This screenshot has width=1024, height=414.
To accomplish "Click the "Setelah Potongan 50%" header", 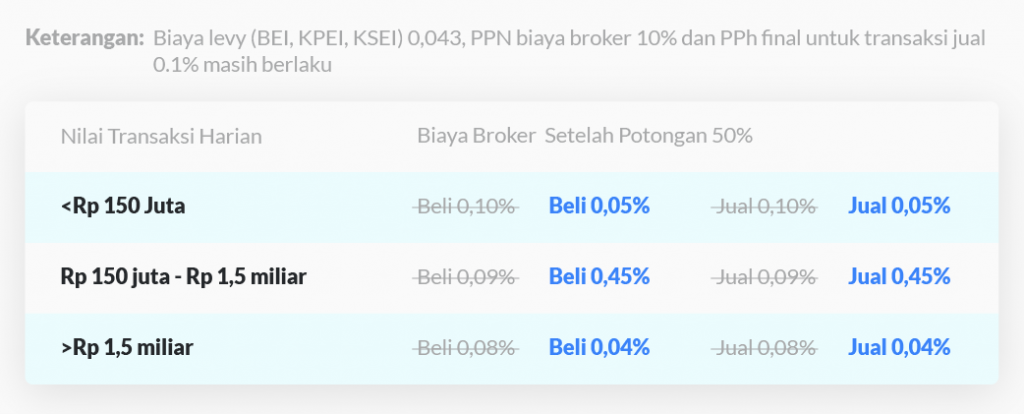I will click(648, 136).
